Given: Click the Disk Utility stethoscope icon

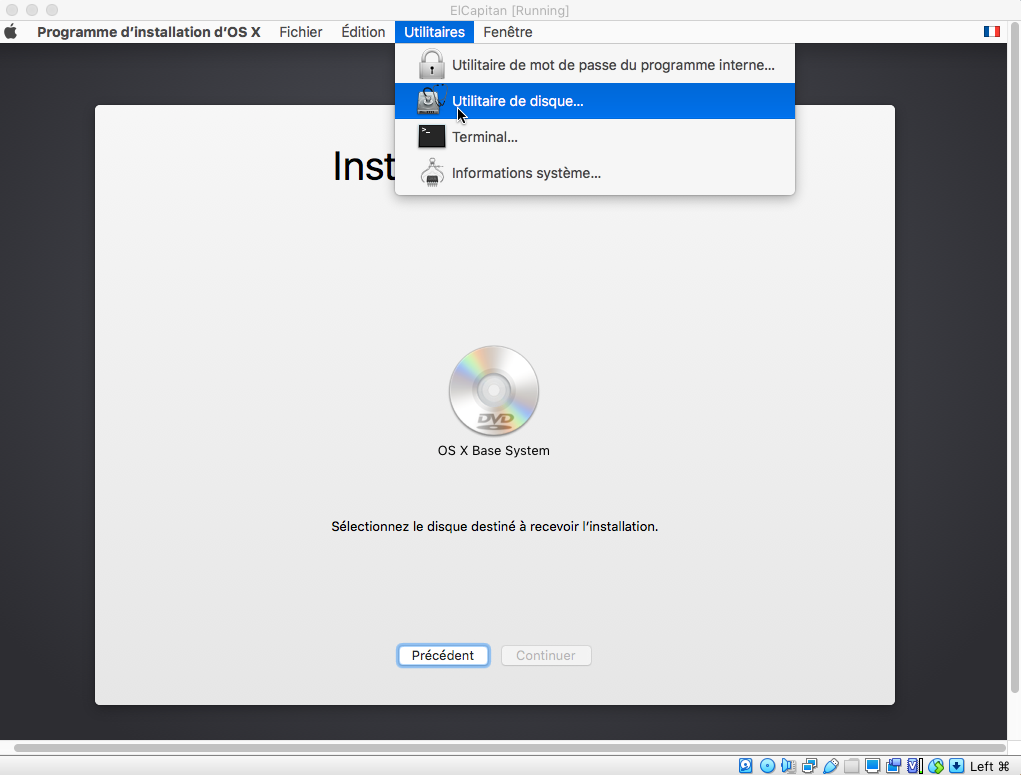Looking at the screenshot, I should [x=432, y=100].
